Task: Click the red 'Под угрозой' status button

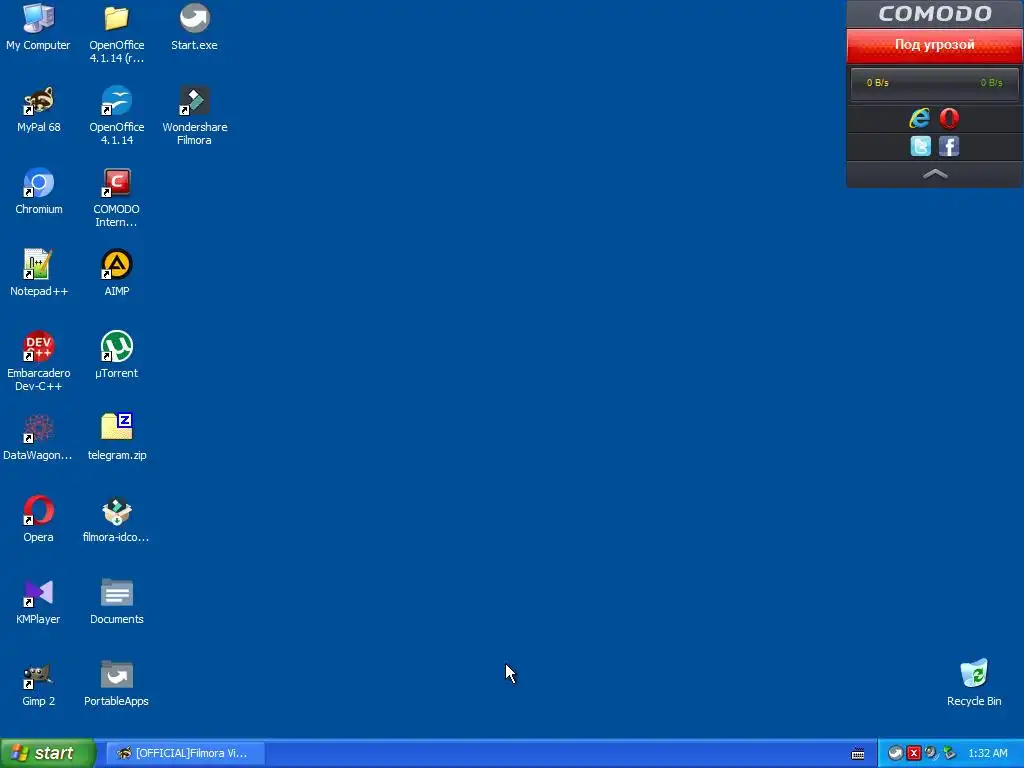Action: [935, 45]
